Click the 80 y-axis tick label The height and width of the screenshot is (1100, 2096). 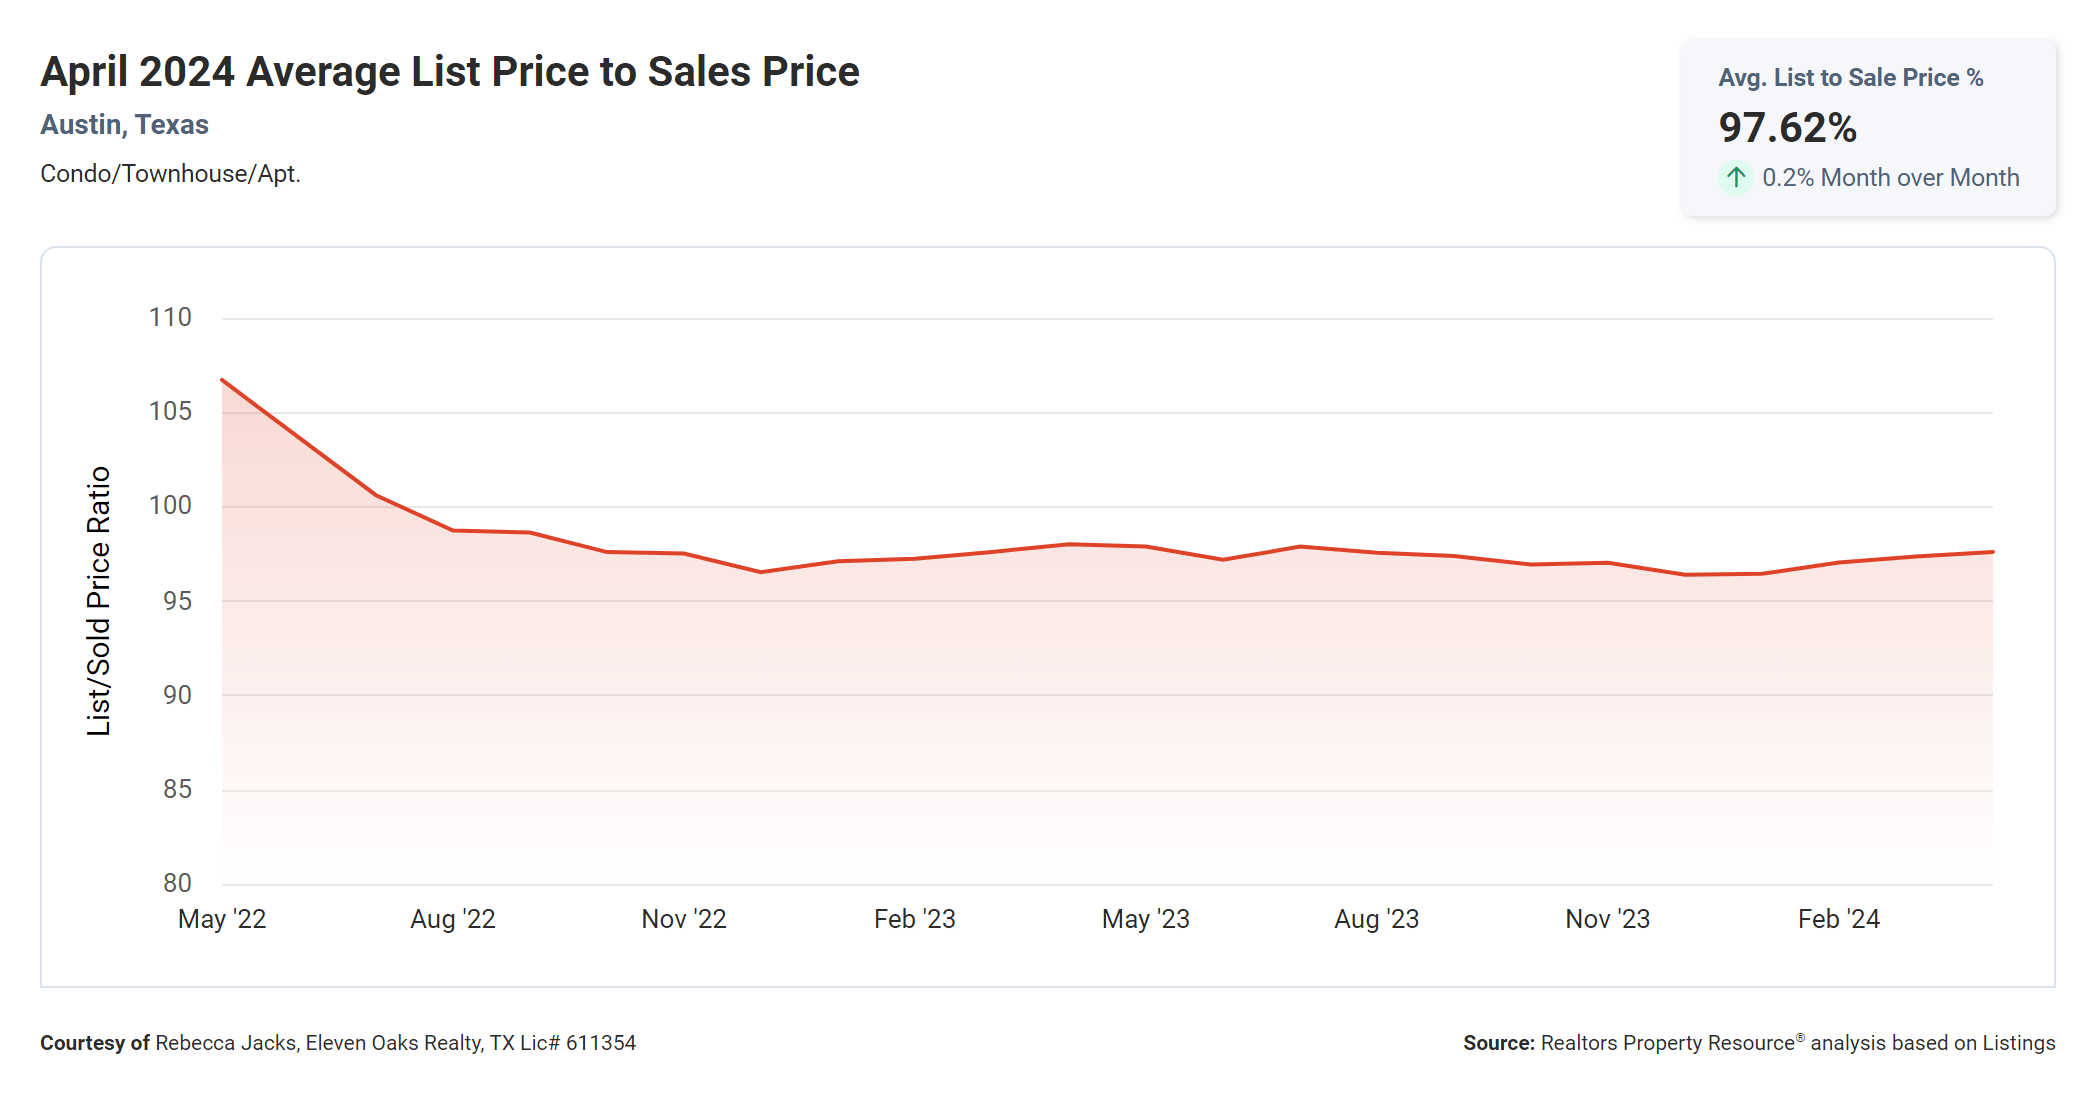[177, 883]
